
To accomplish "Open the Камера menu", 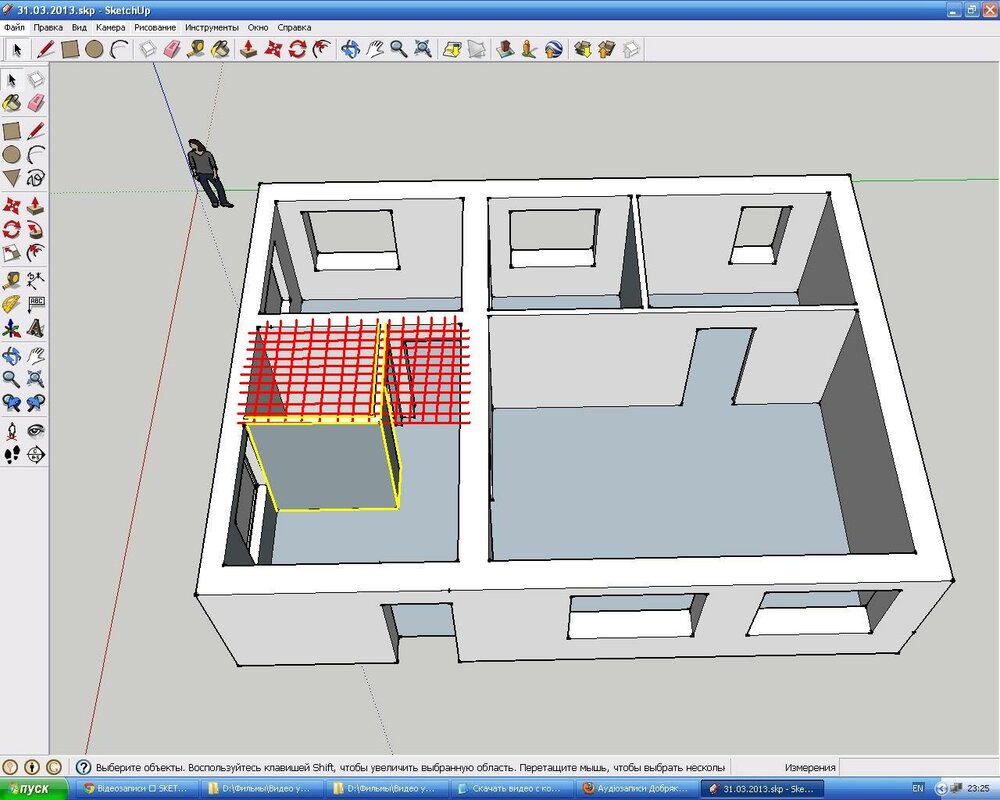I will point(110,27).
